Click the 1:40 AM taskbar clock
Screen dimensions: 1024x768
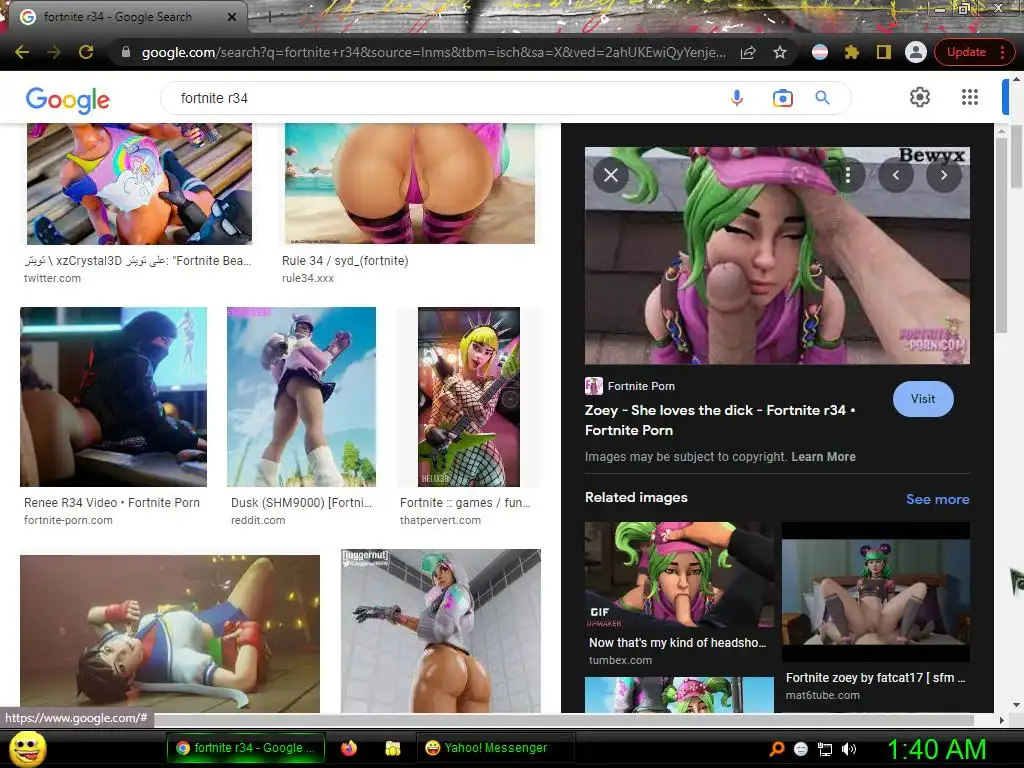pos(936,749)
